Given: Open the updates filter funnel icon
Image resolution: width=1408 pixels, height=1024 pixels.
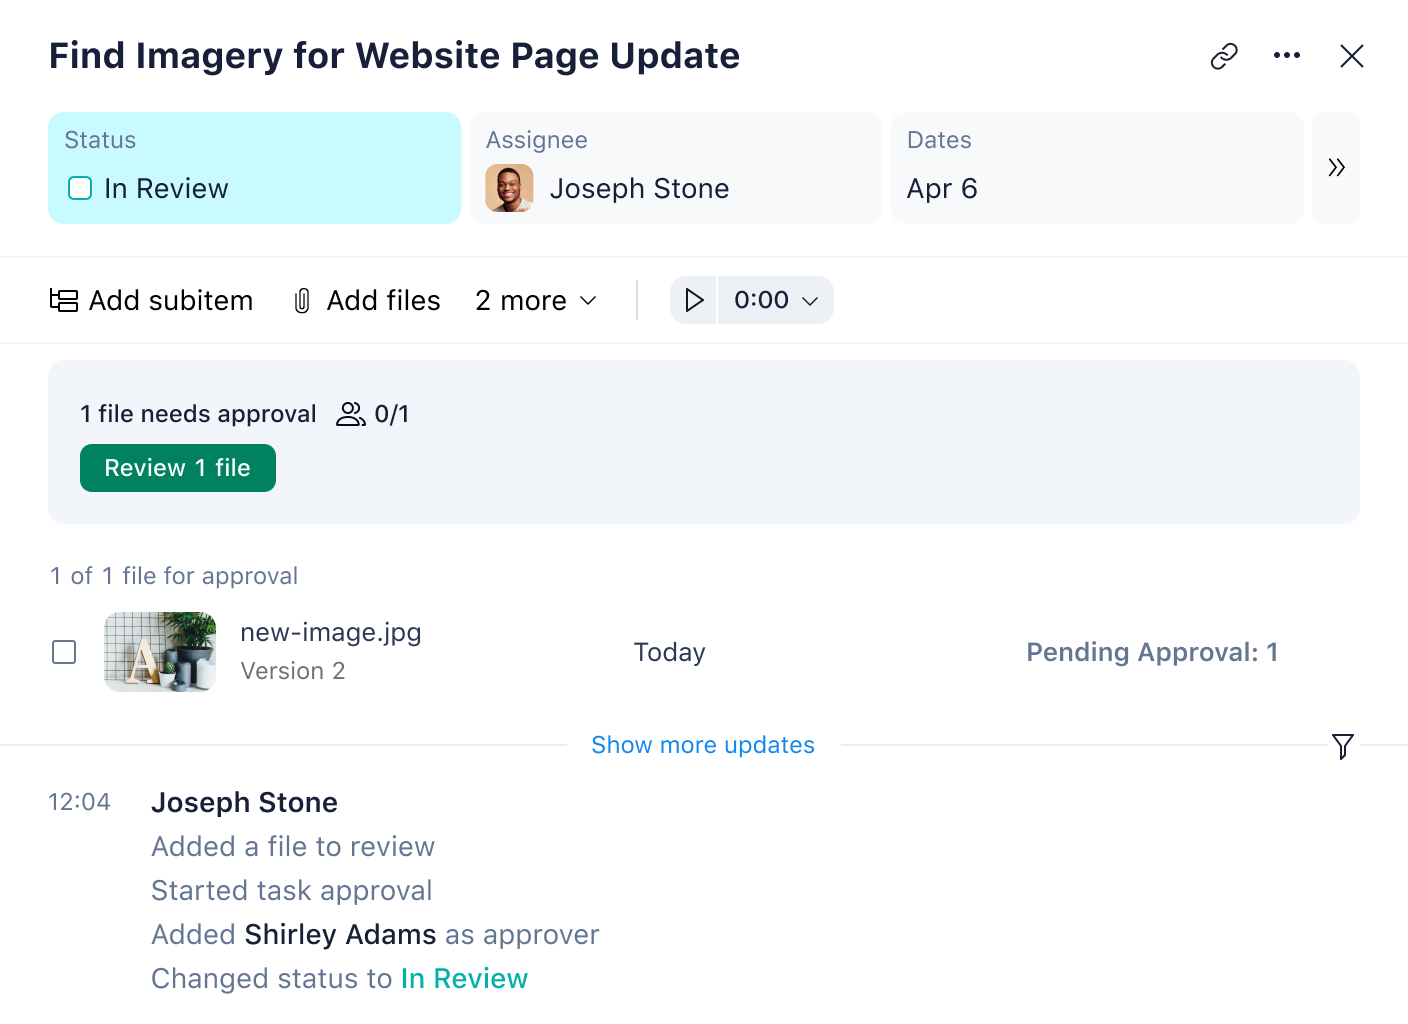Looking at the screenshot, I should [1342, 746].
